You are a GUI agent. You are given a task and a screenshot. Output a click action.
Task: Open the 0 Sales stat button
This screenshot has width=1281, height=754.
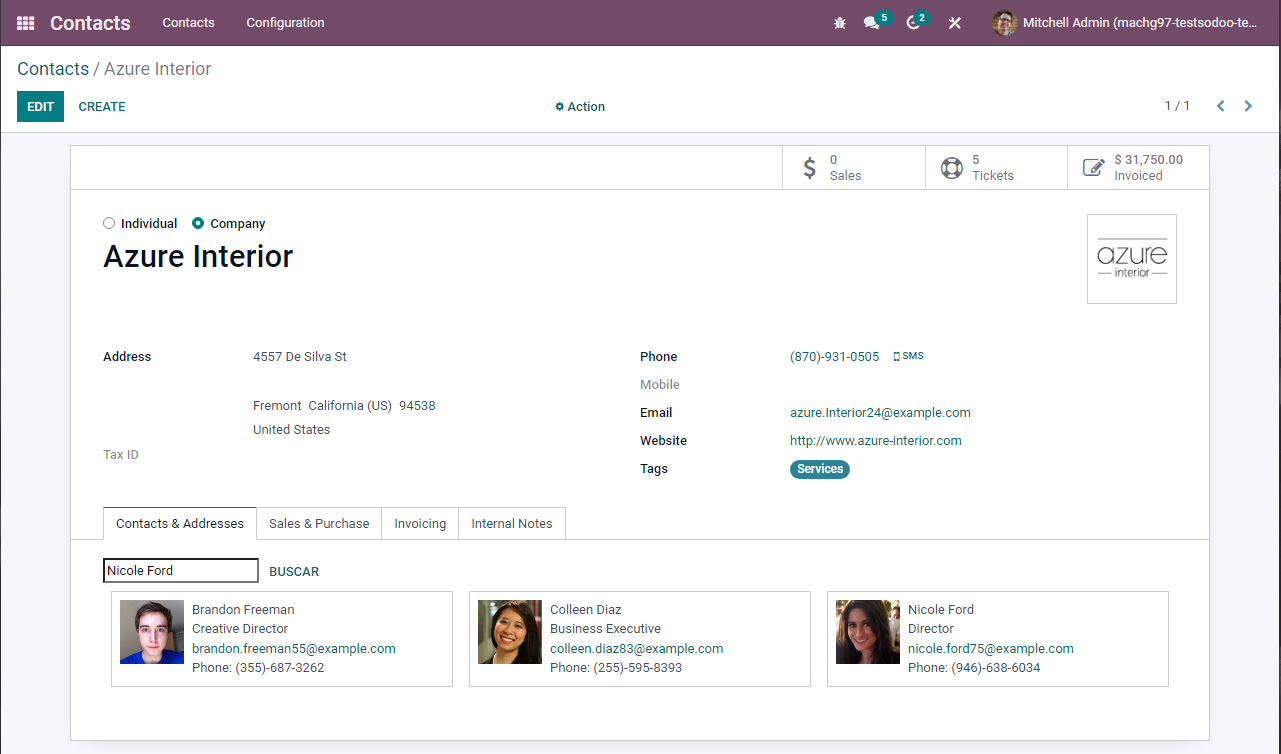[853, 168]
